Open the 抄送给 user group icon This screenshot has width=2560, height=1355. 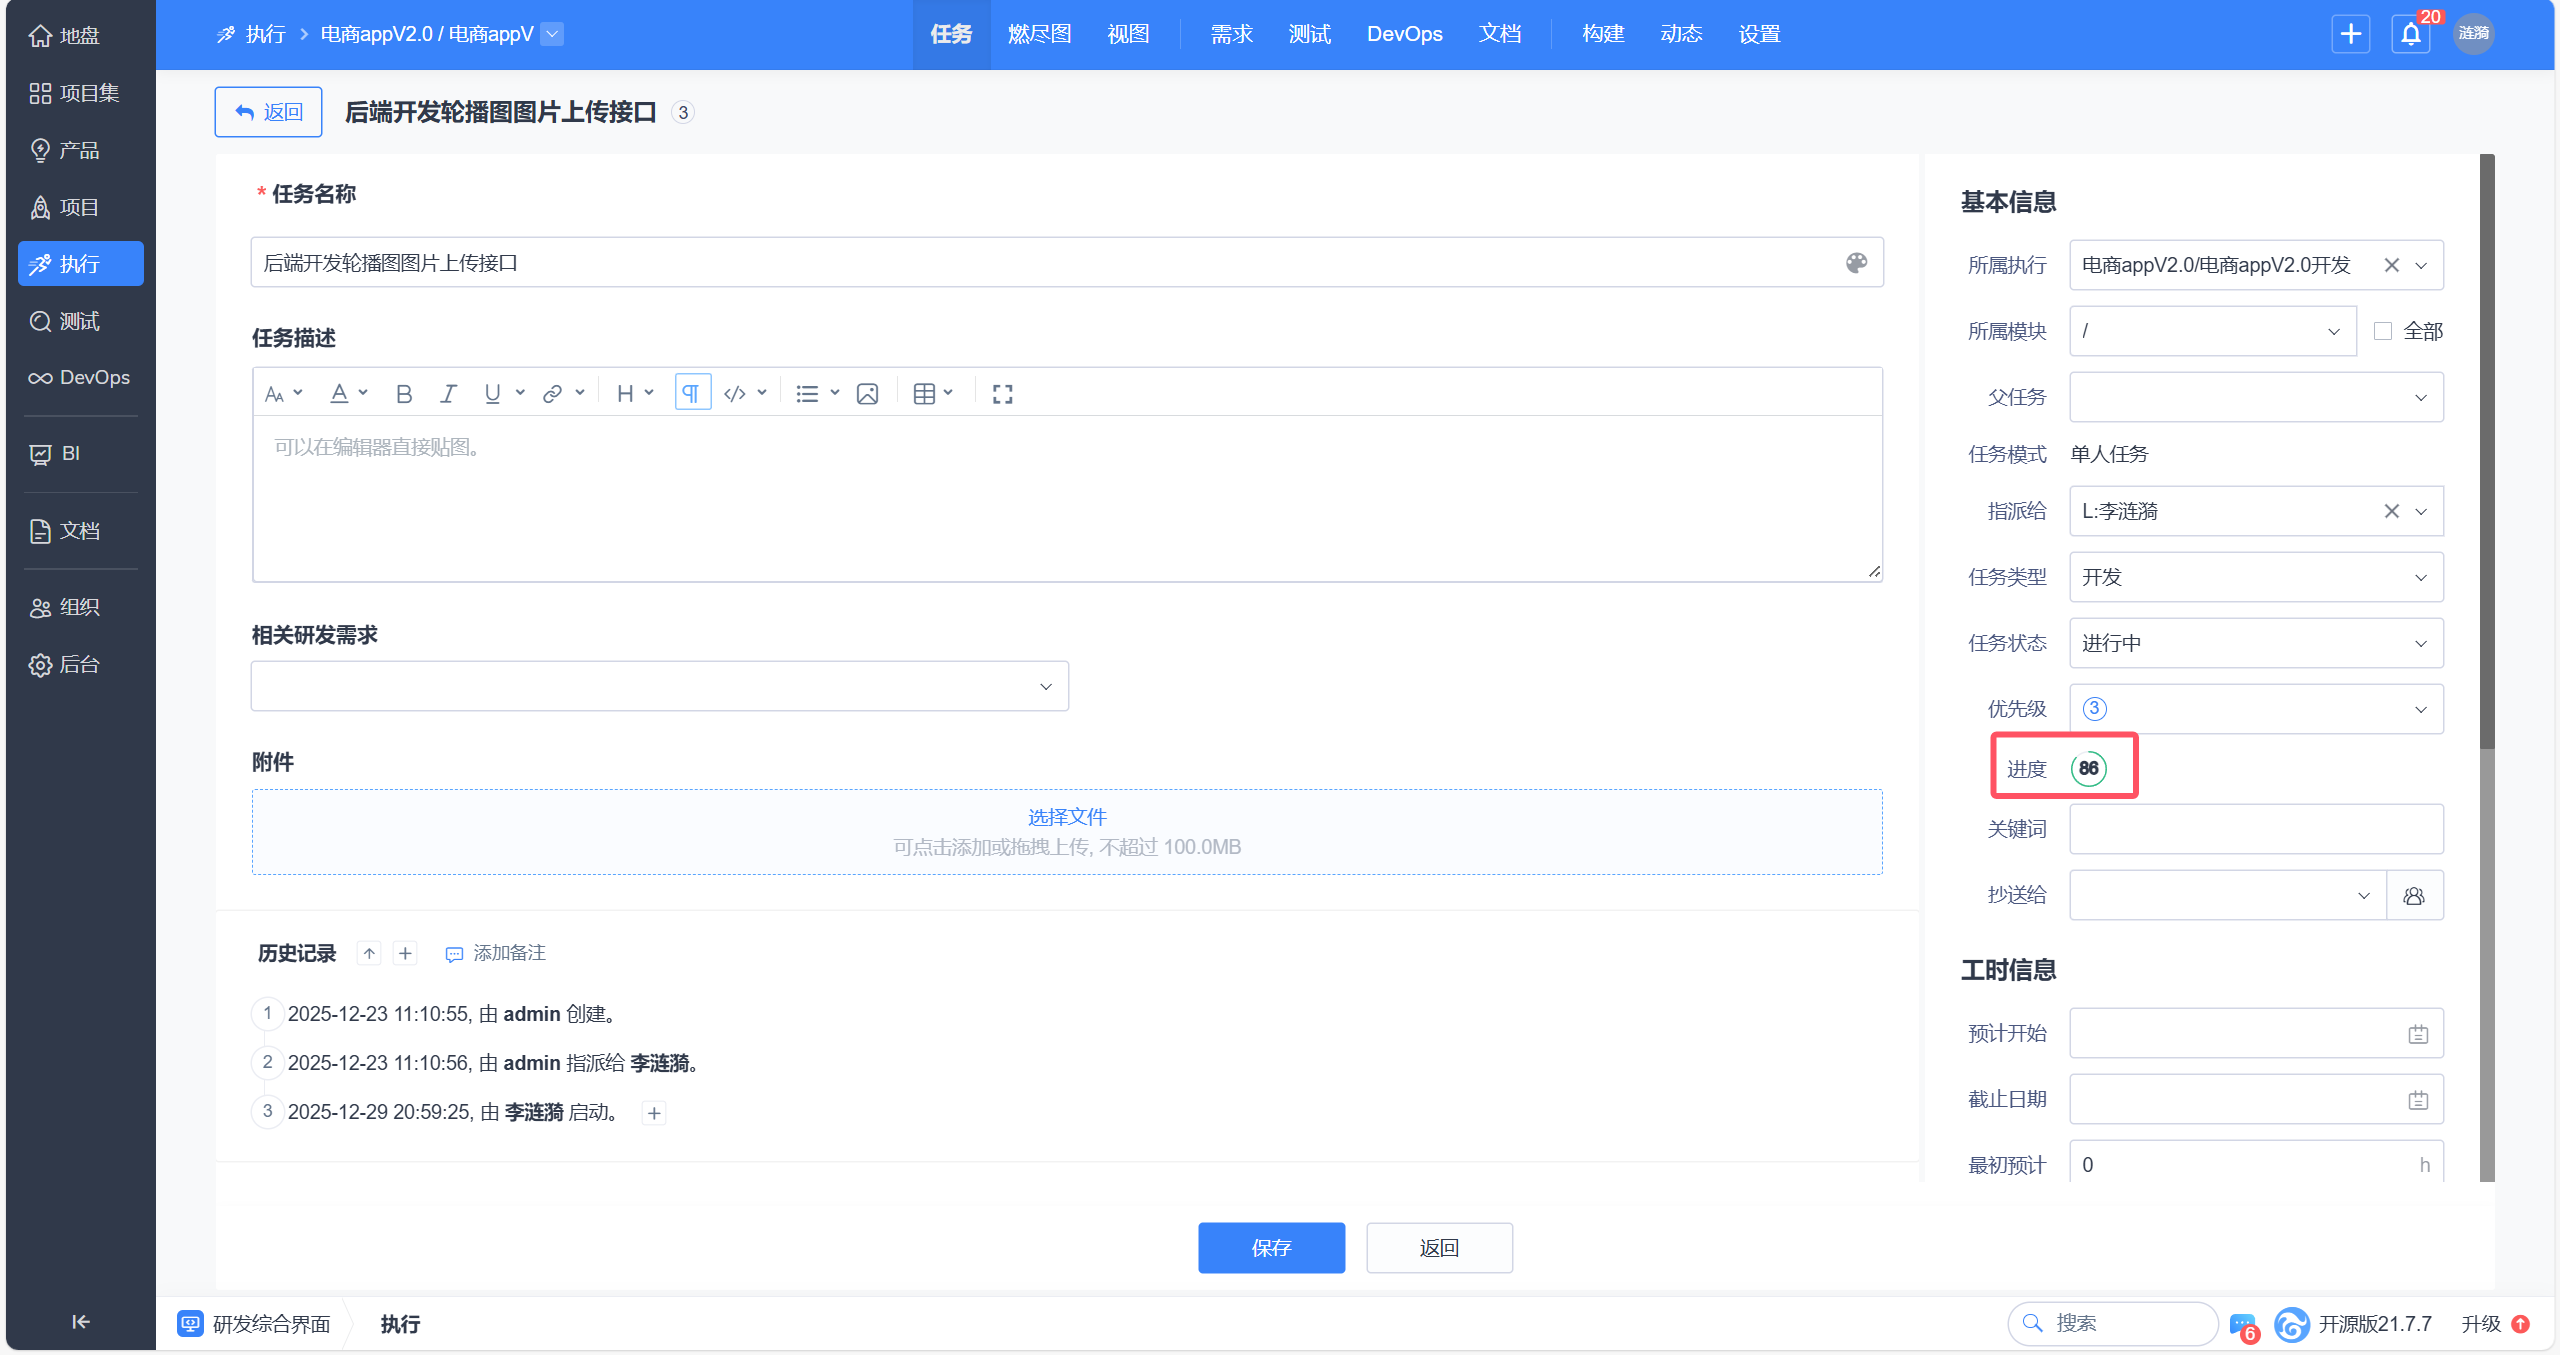[2414, 895]
